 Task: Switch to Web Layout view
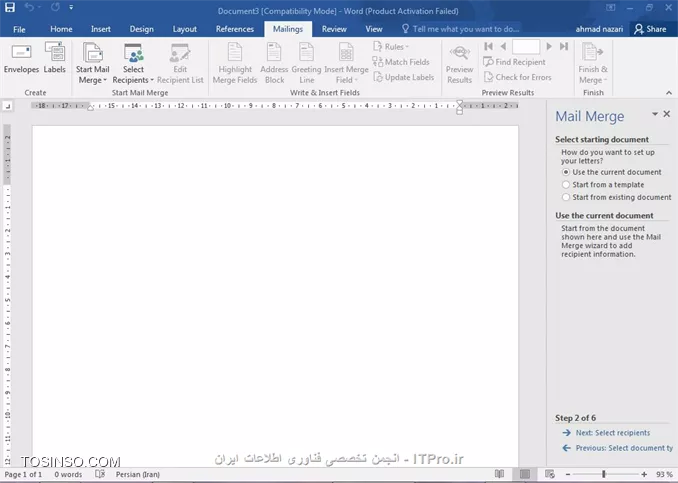click(550, 474)
